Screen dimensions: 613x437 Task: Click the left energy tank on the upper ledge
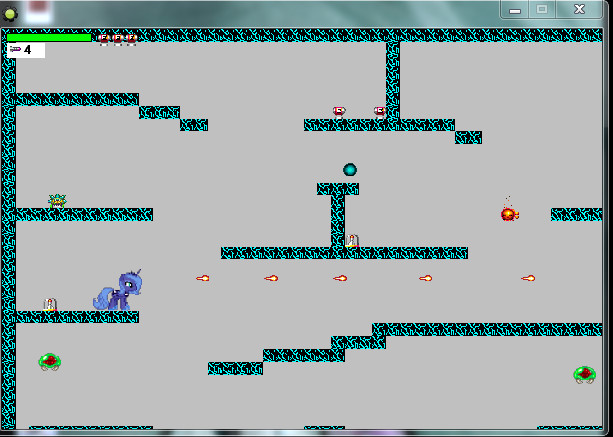[x=339, y=113]
